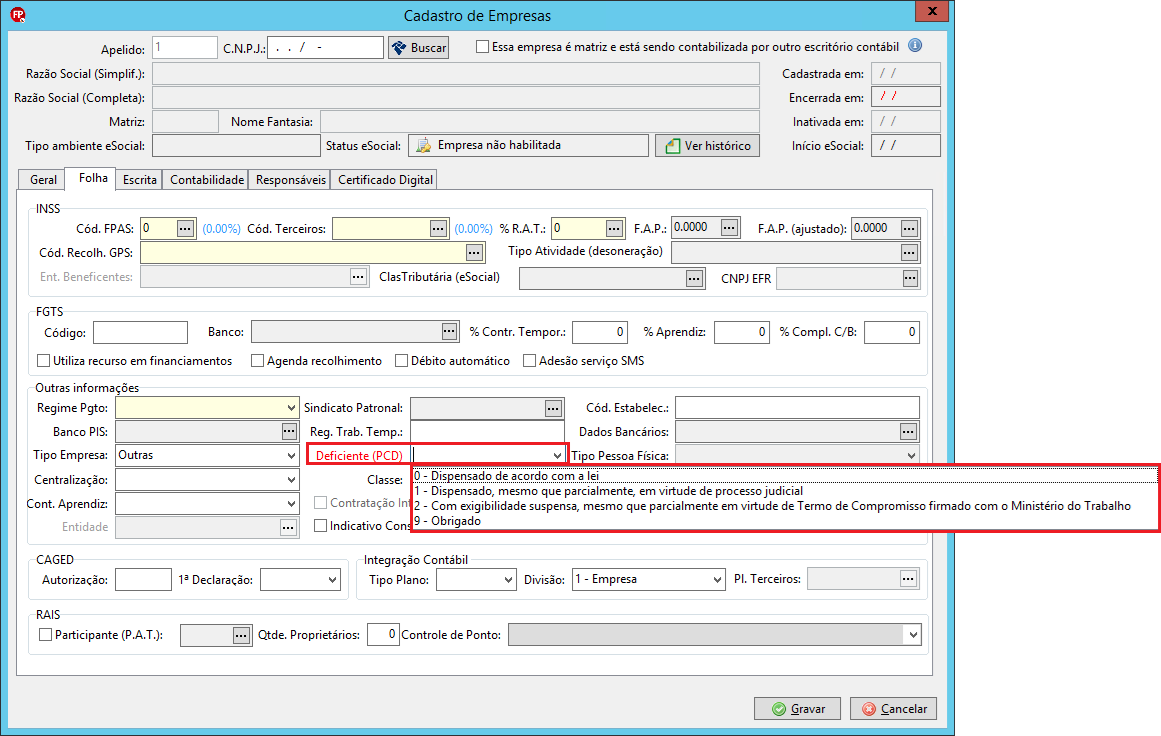This screenshot has height=736, width=1161.
Task: Toggle 'Indicativo Cons' checkbox
Action: coord(321,526)
